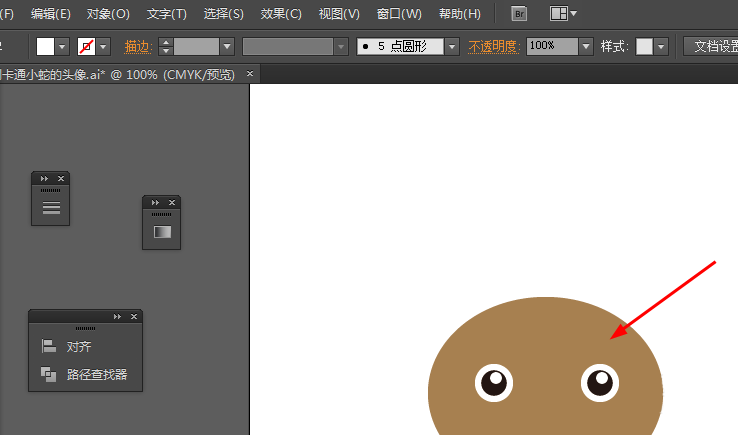The width and height of the screenshot is (738, 435).
Task: Expand the 对齐 and 路径查找器 panel dock
Action: tap(117, 316)
